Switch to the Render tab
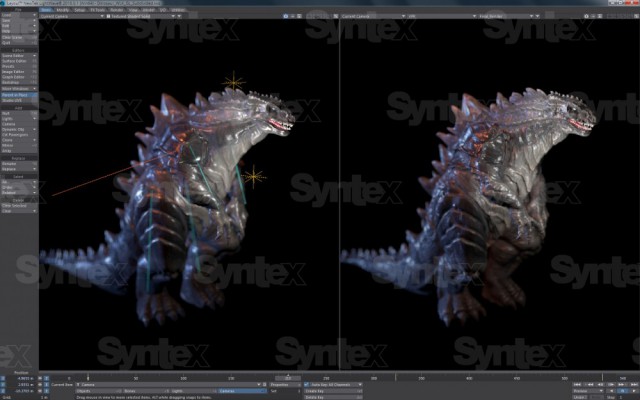Screen dimensions: 640x400 coord(117,10)
